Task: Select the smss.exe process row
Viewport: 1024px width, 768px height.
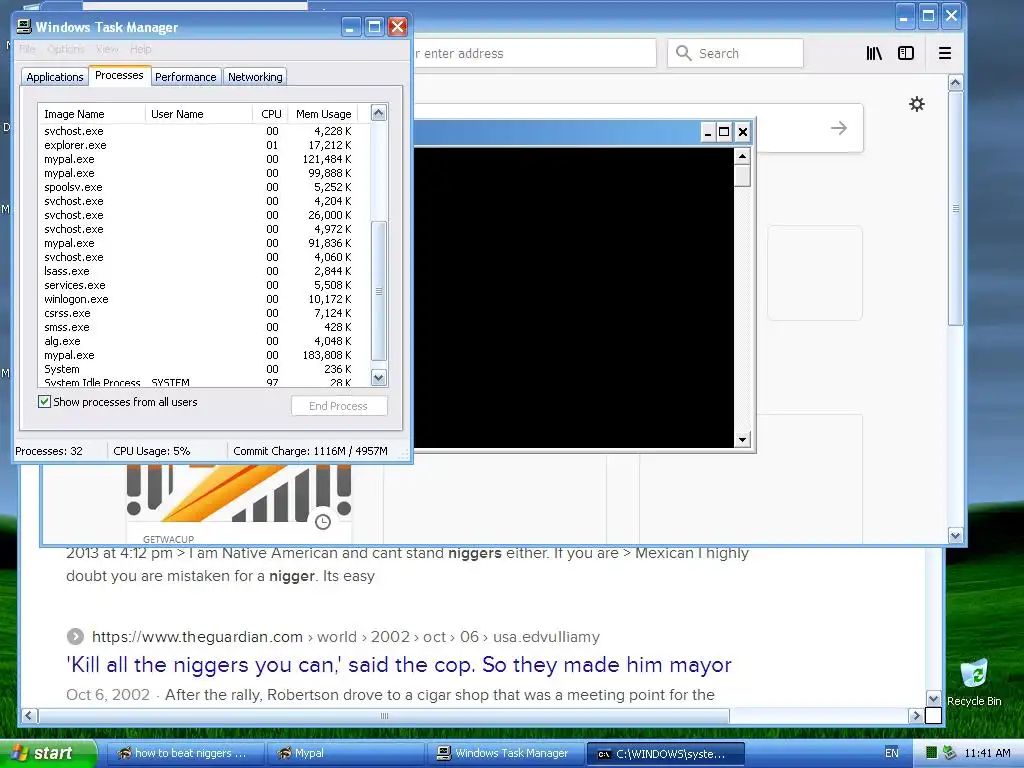Action: click(x=204, y=327)
